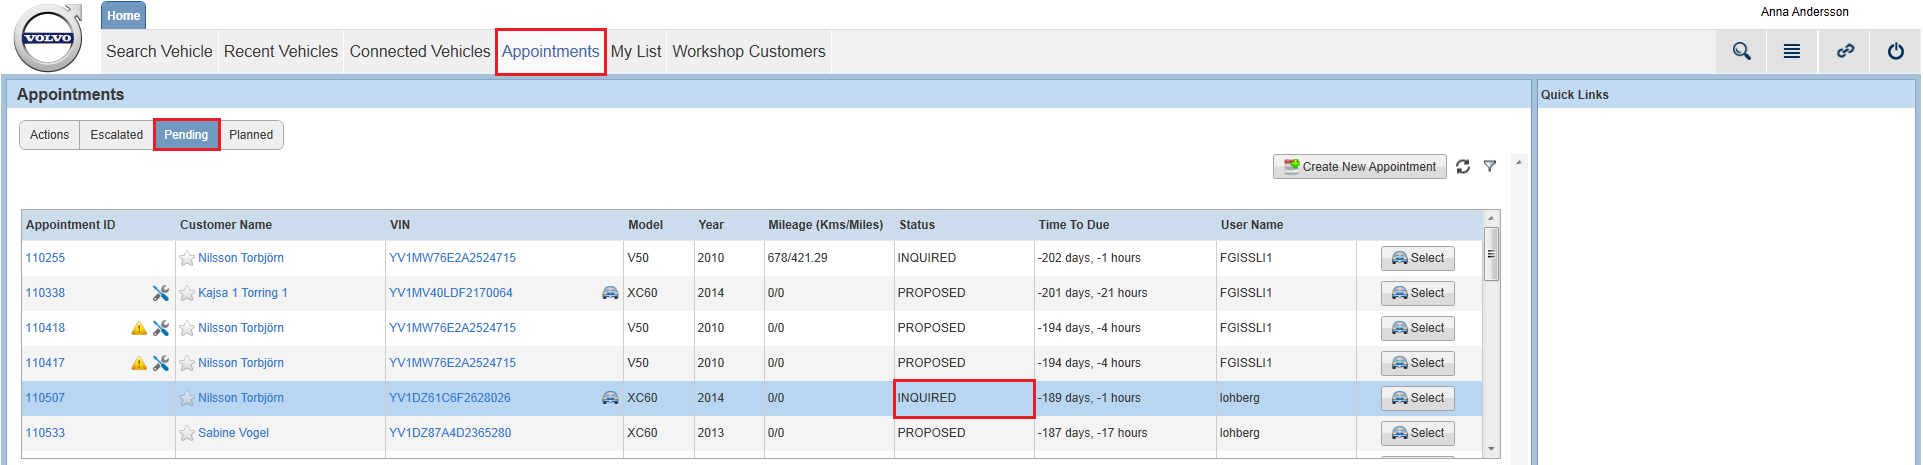Toggle favorite star for Sabine Vogel
Image resolution: width=1923 pixels, height=465 pixels.
(x=187, y=434)
